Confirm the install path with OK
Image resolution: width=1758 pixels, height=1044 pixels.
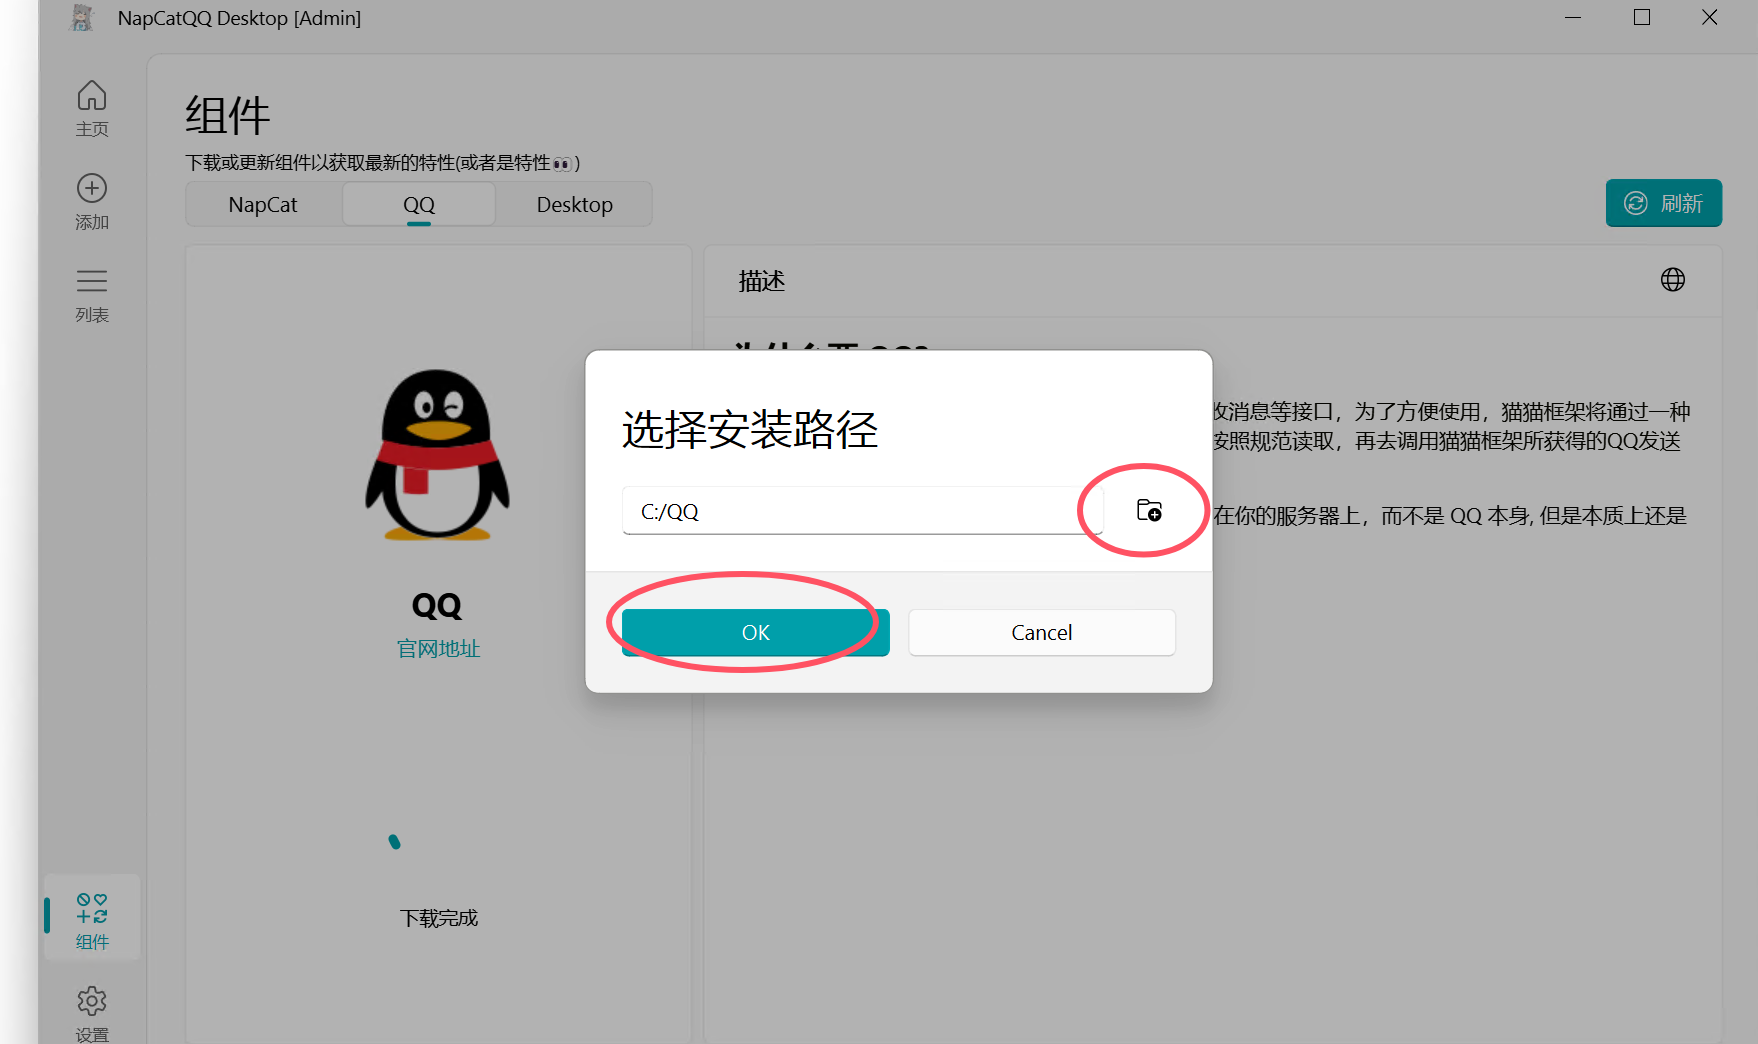pos(756,633)
